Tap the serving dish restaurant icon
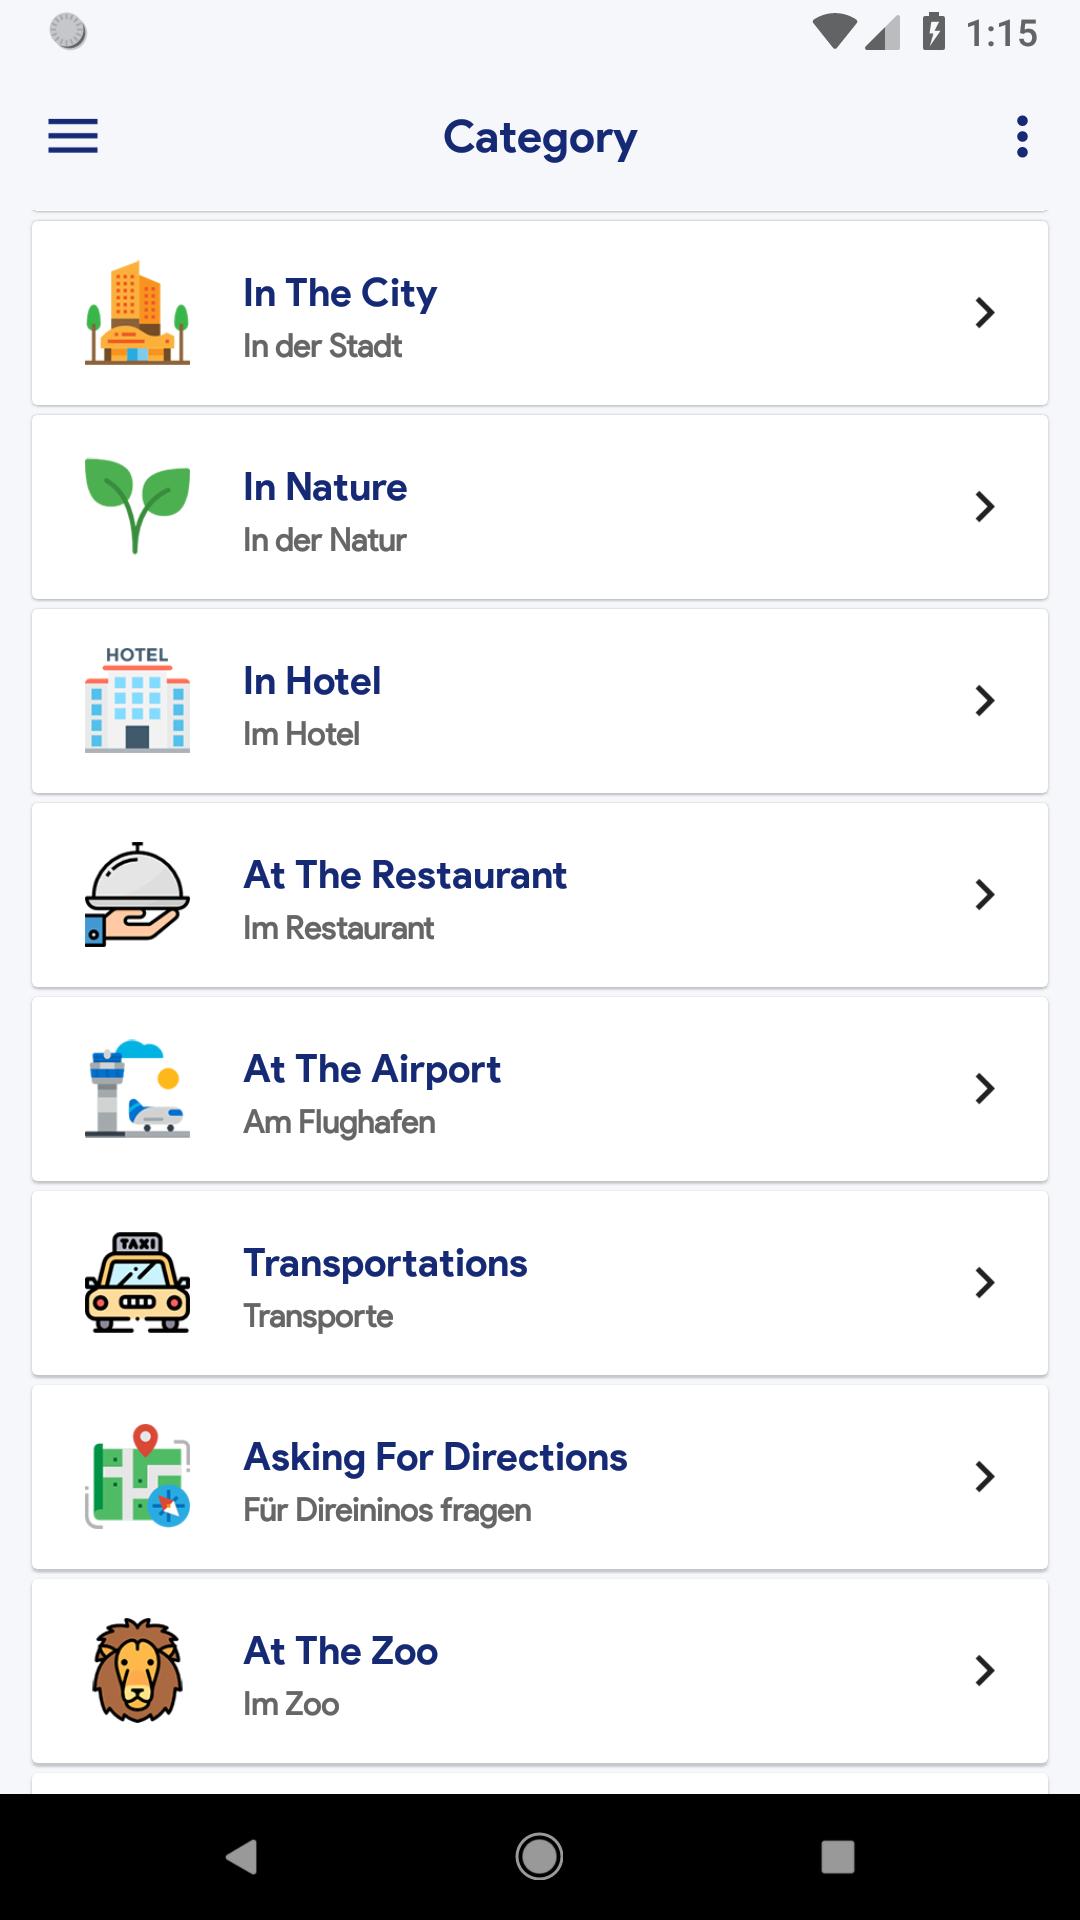Viewport: 1080px width, 1920px height. point(137,894)
